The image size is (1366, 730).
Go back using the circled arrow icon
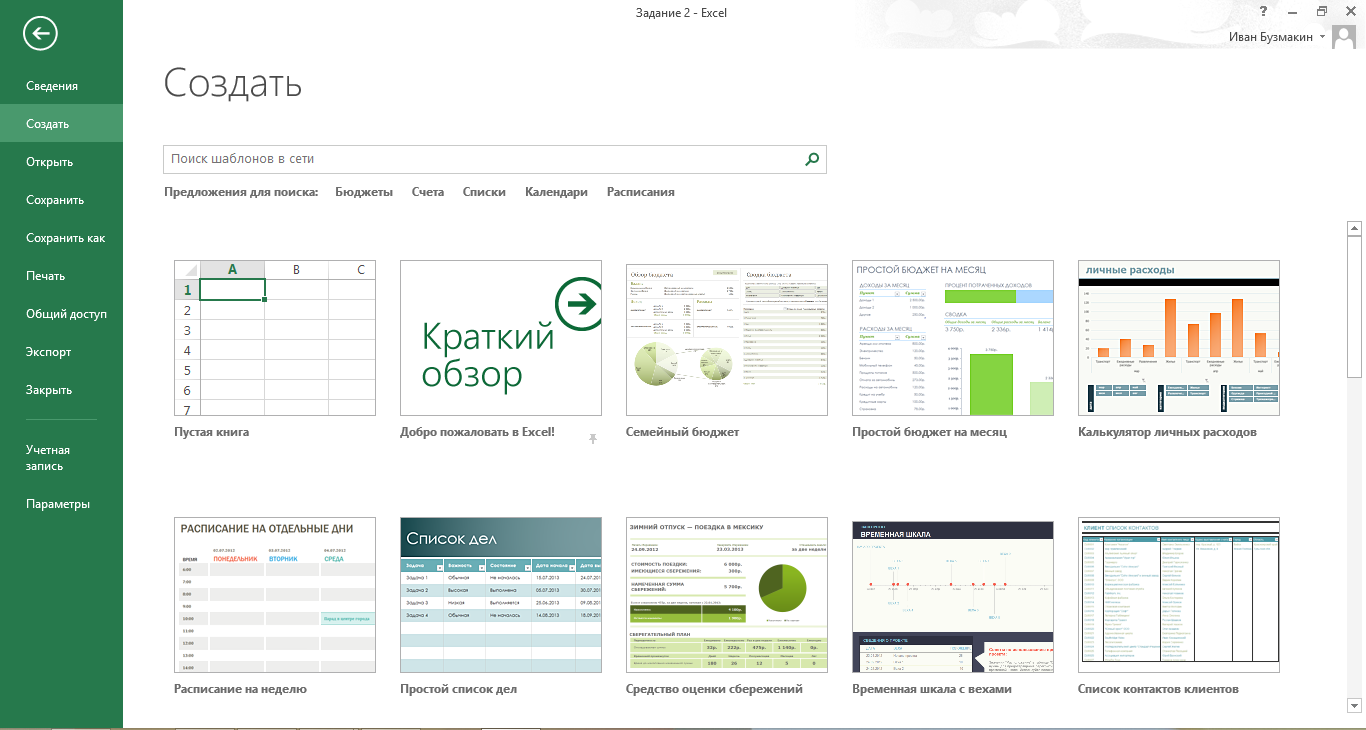tap(41, 34)
